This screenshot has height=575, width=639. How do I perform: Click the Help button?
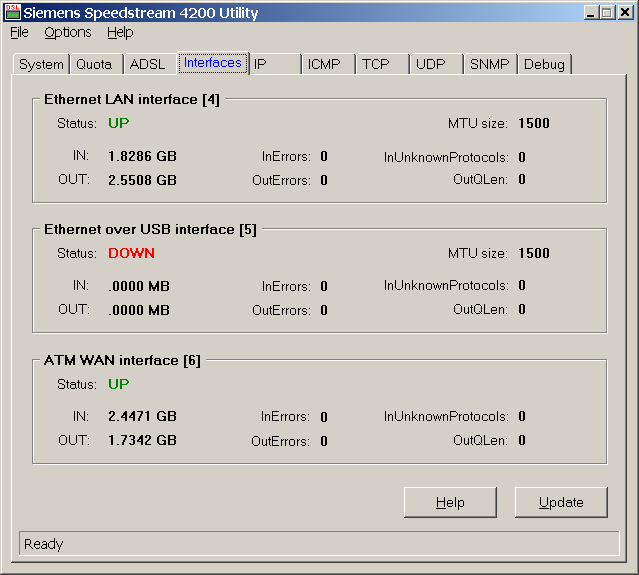450,502
